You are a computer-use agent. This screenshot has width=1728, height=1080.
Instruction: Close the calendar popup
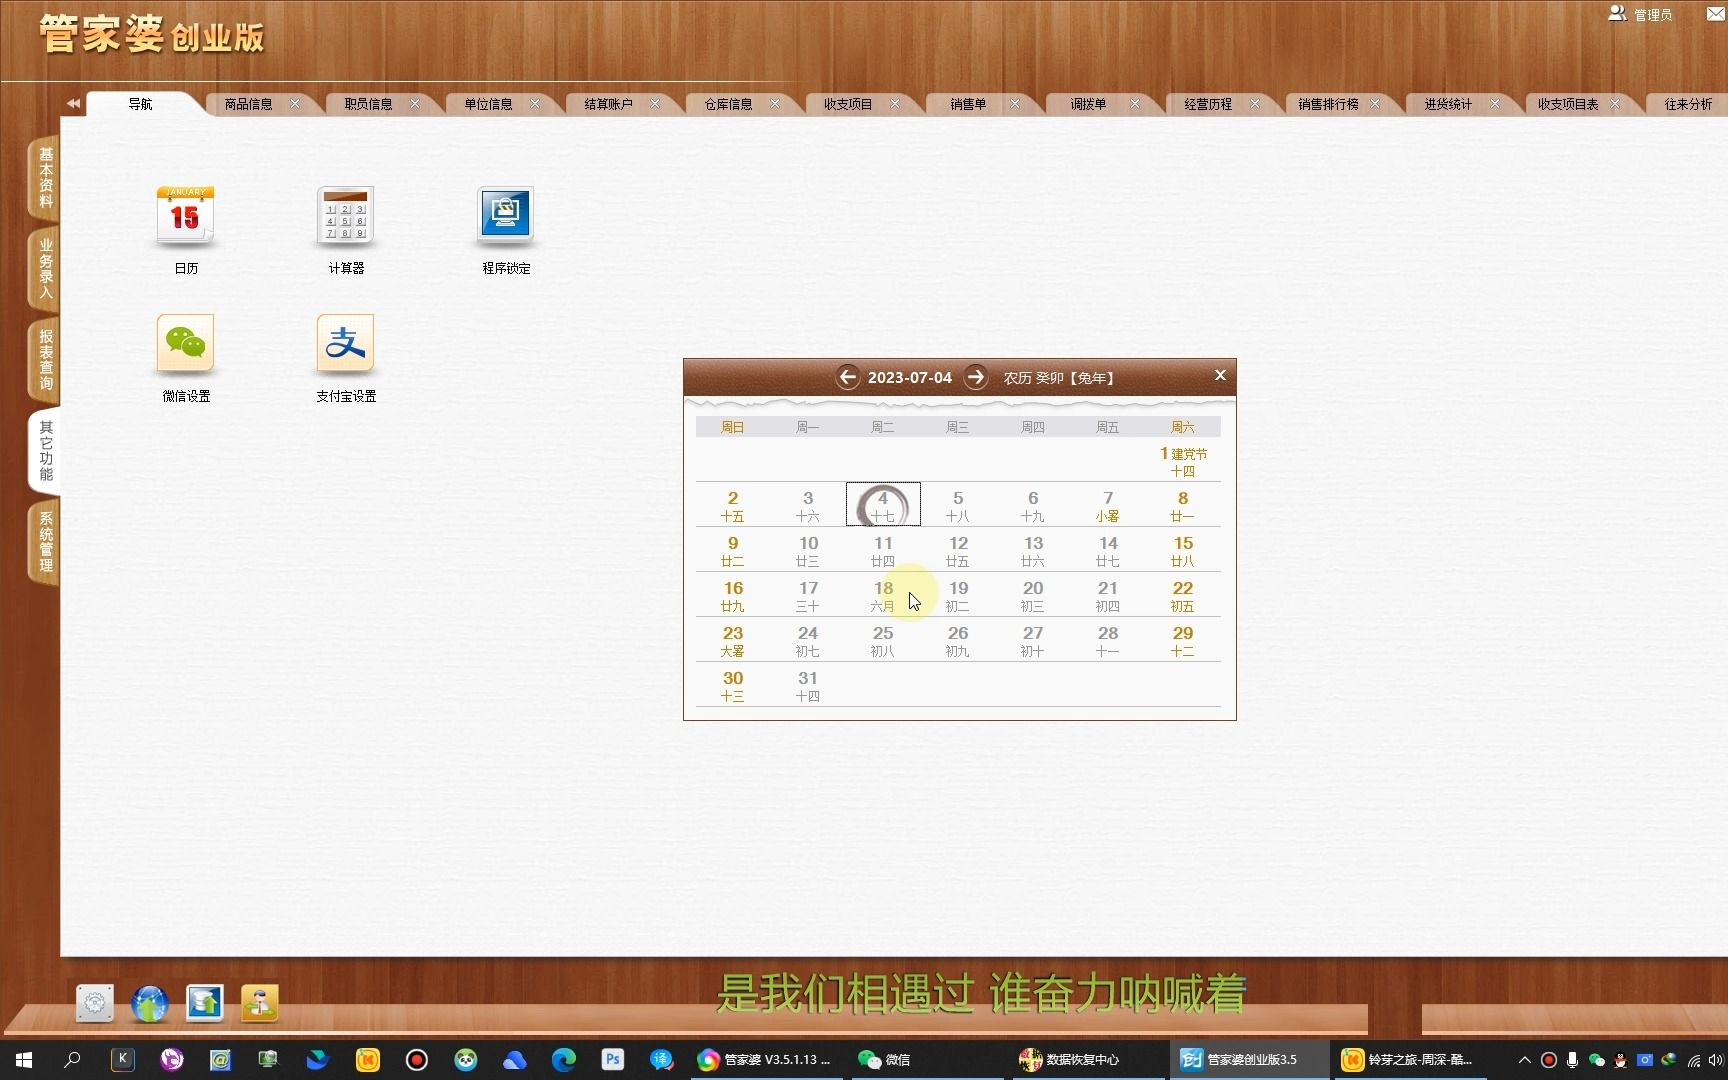pos(1220,375)
